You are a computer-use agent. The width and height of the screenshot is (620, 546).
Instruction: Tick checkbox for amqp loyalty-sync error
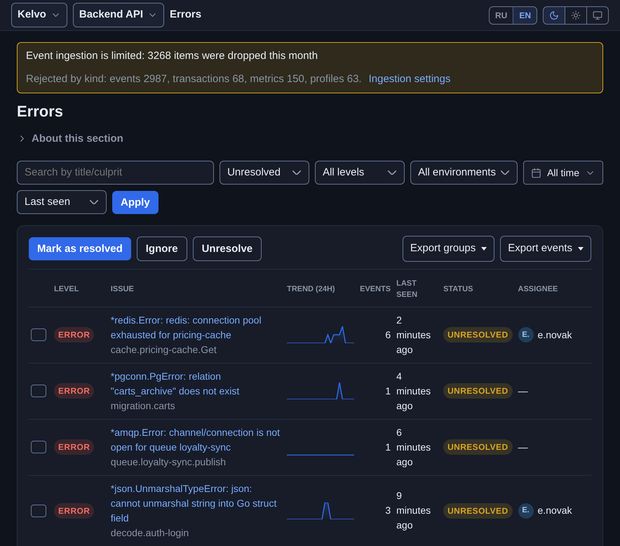click(x=38, y=447)
